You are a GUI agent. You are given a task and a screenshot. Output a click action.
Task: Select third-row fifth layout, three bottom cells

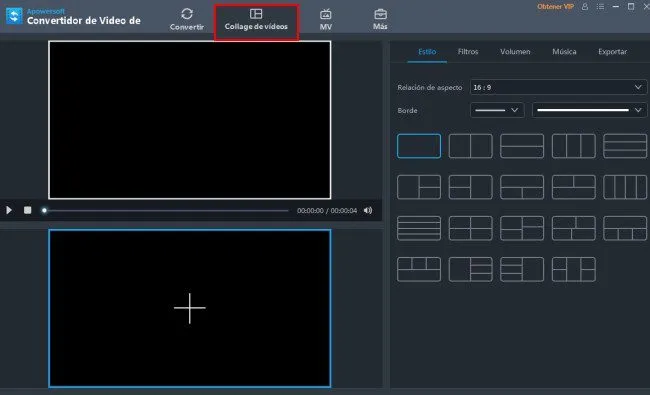(x=625, y=228)
